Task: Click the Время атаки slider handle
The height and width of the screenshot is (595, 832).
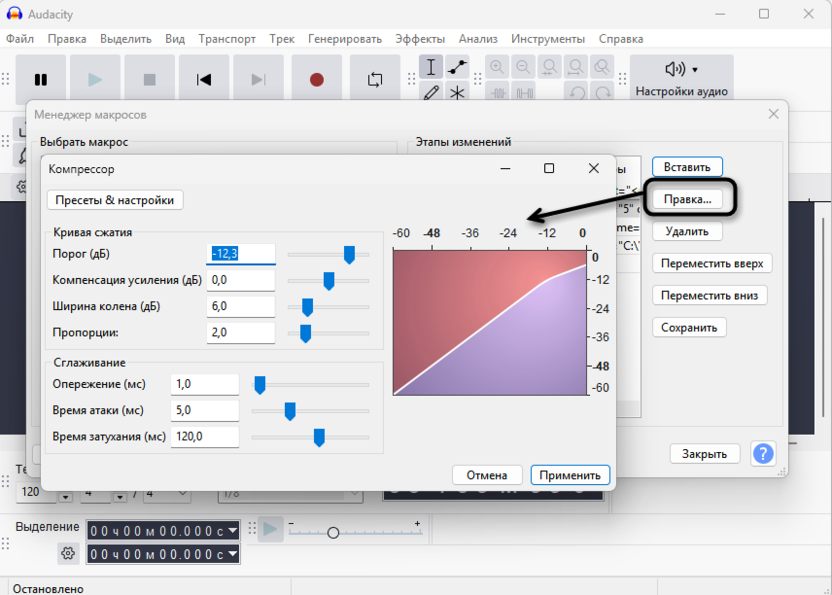Action: [x=290, y=411]
